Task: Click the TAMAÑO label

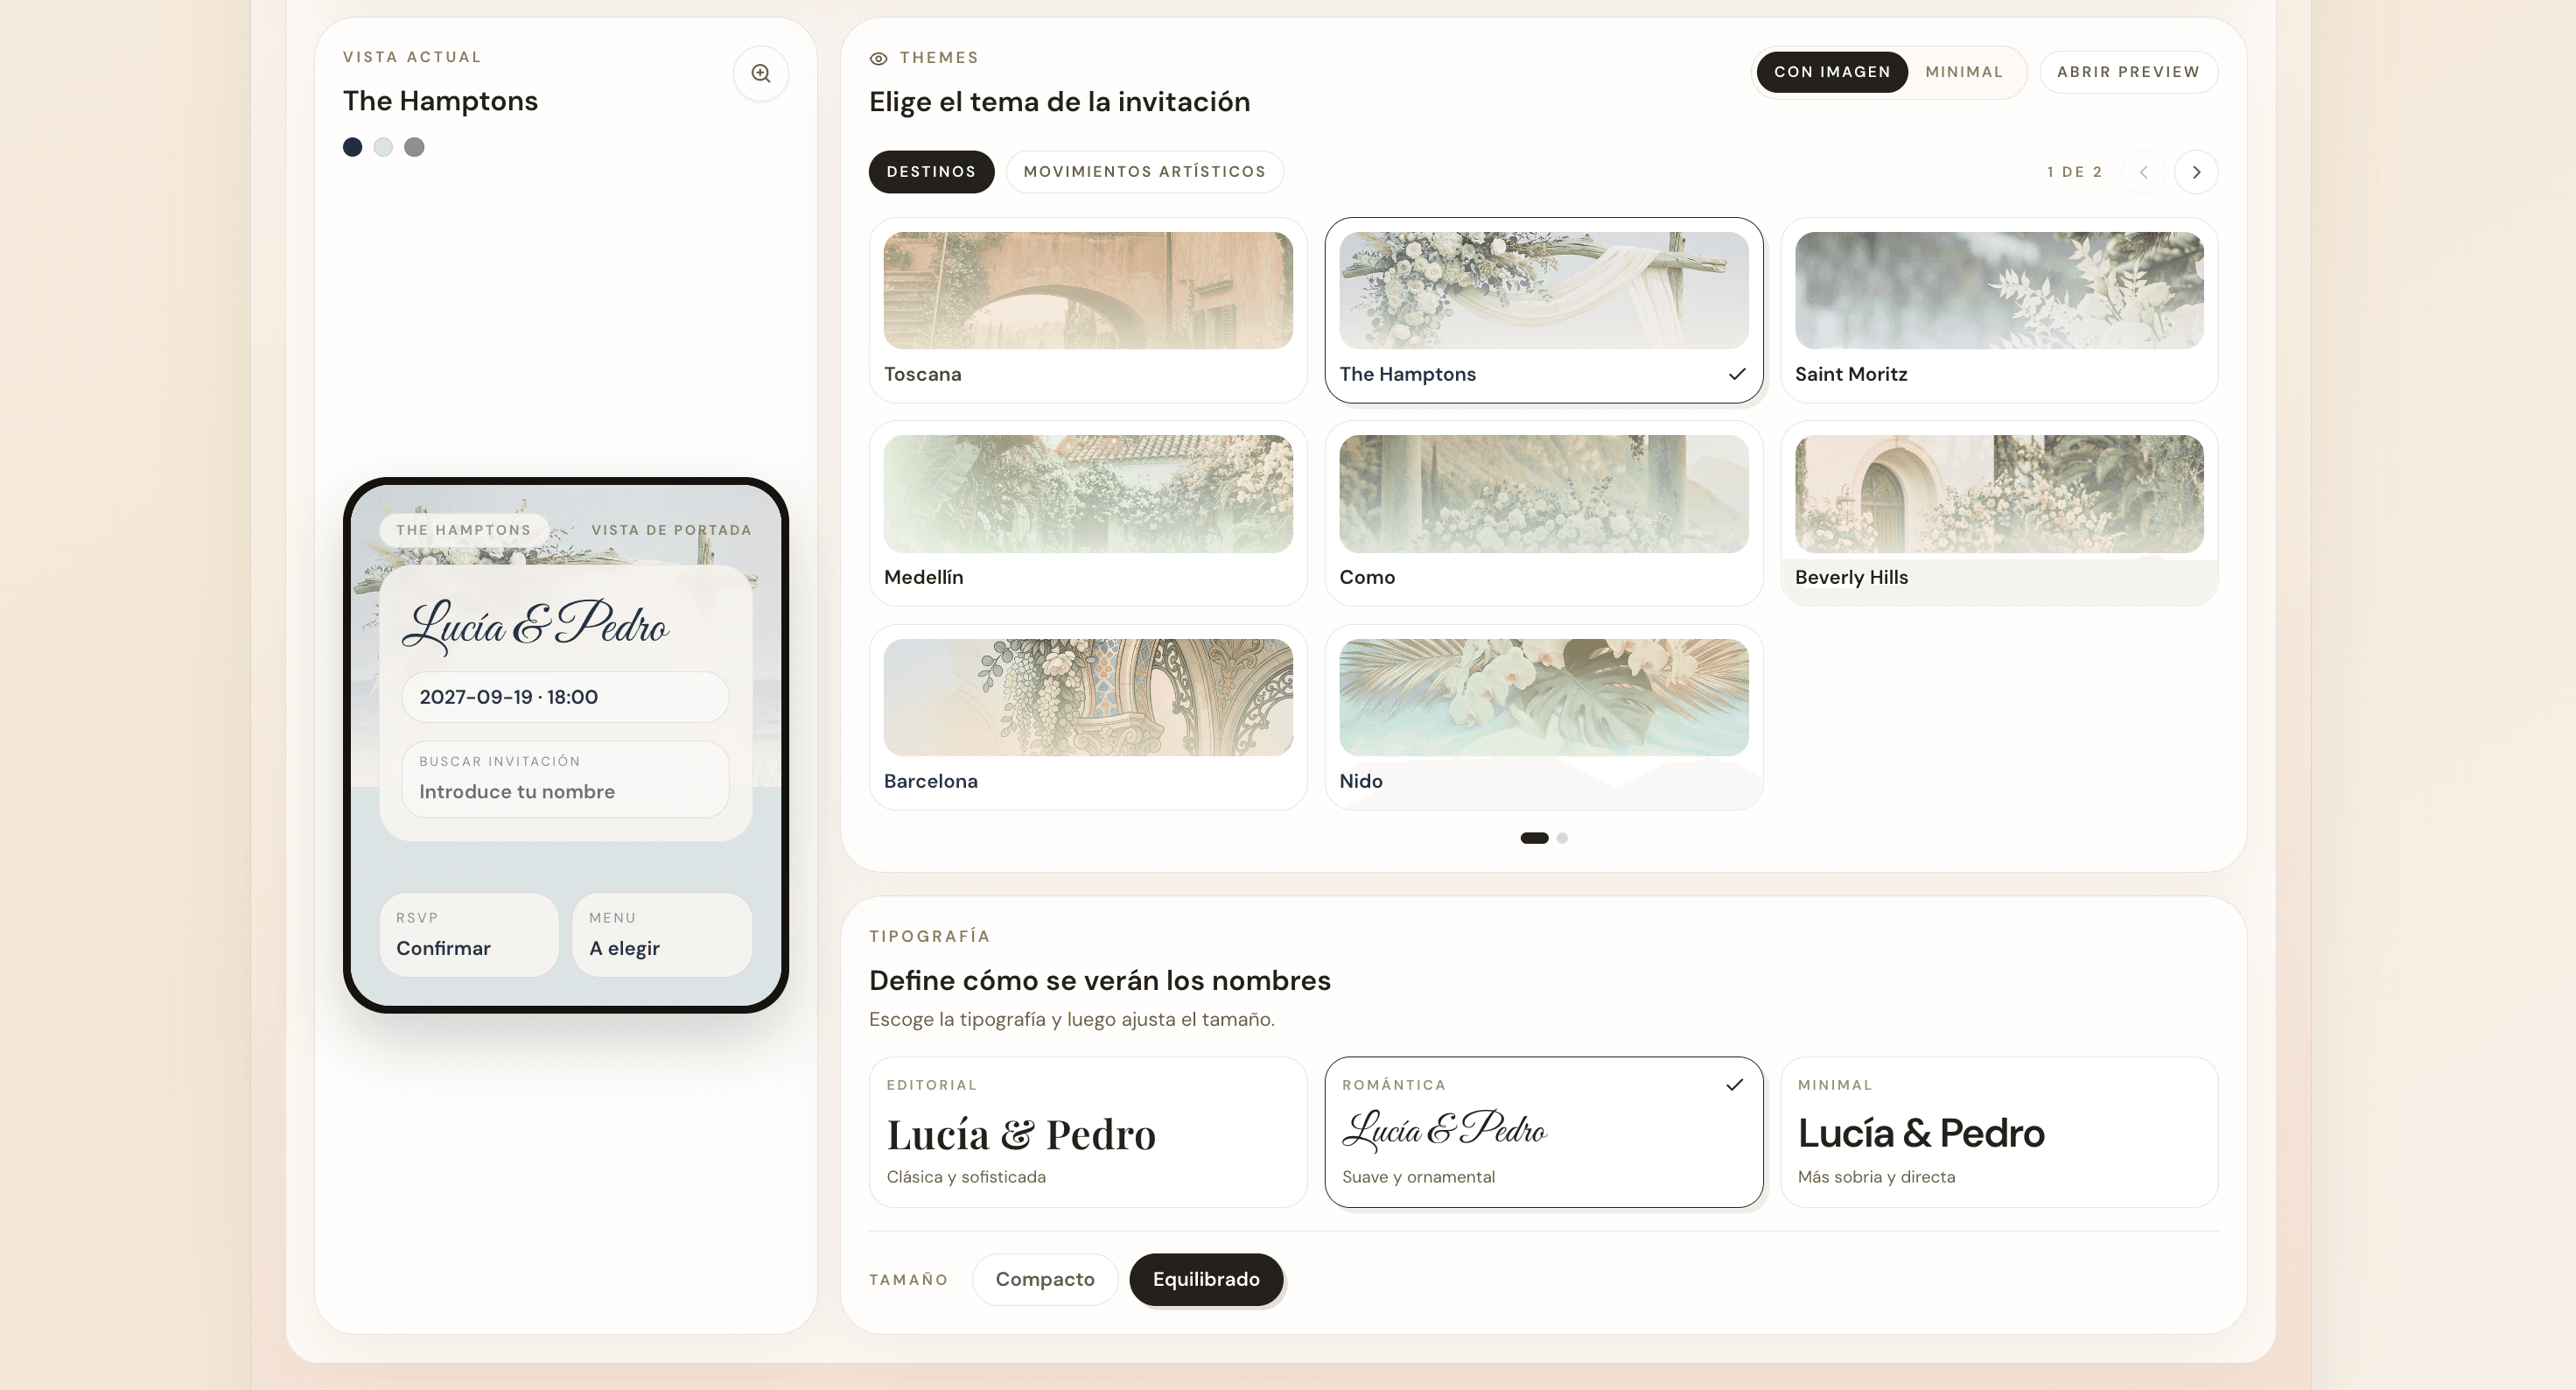Action: [908, 1280]
